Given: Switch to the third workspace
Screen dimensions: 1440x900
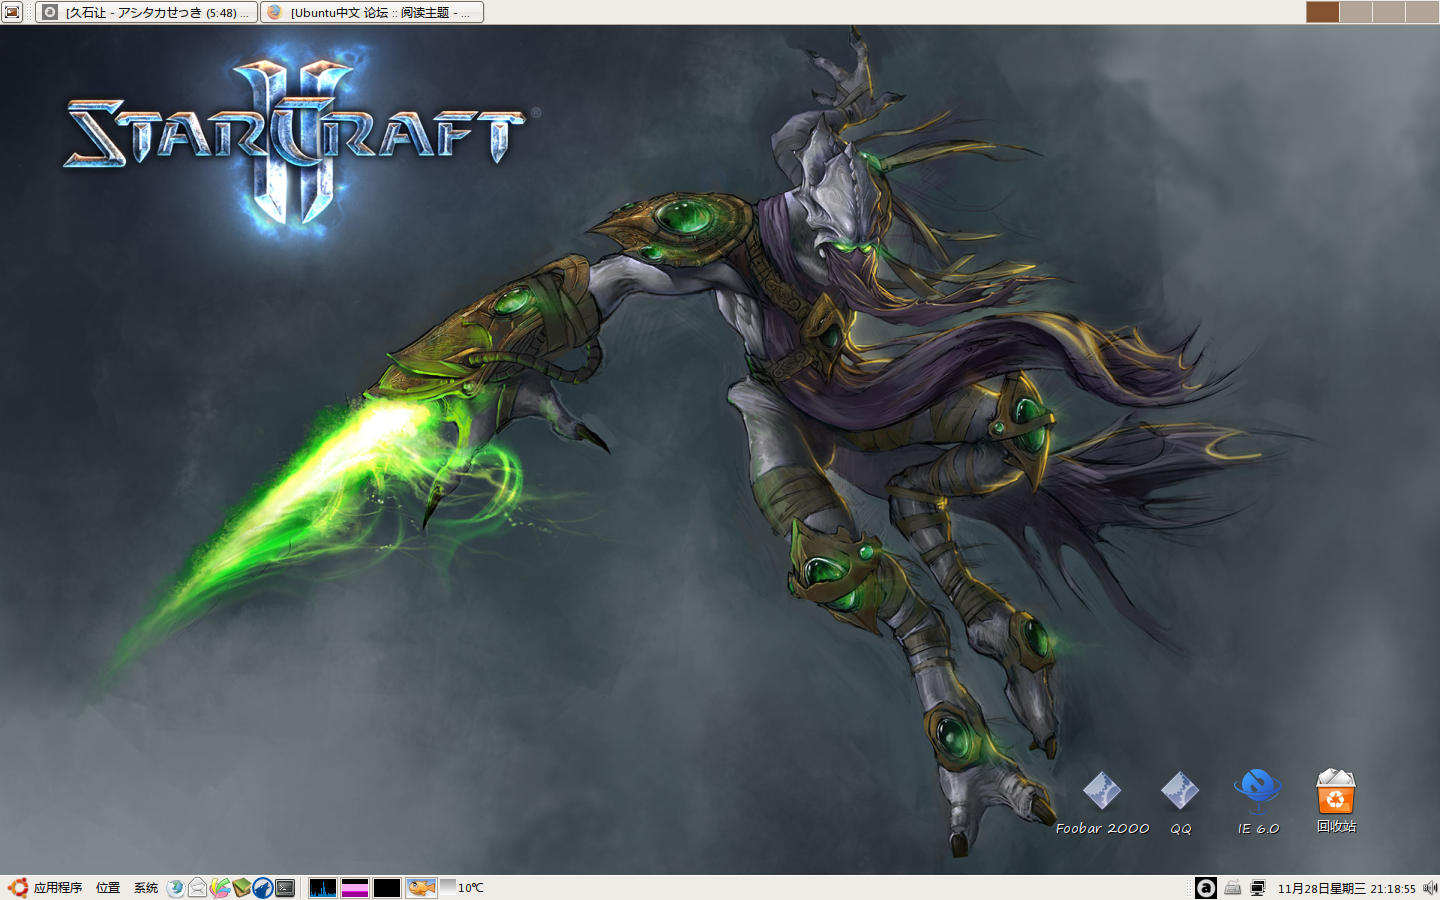Looking at the screenshot, I should coord(1389,12).
